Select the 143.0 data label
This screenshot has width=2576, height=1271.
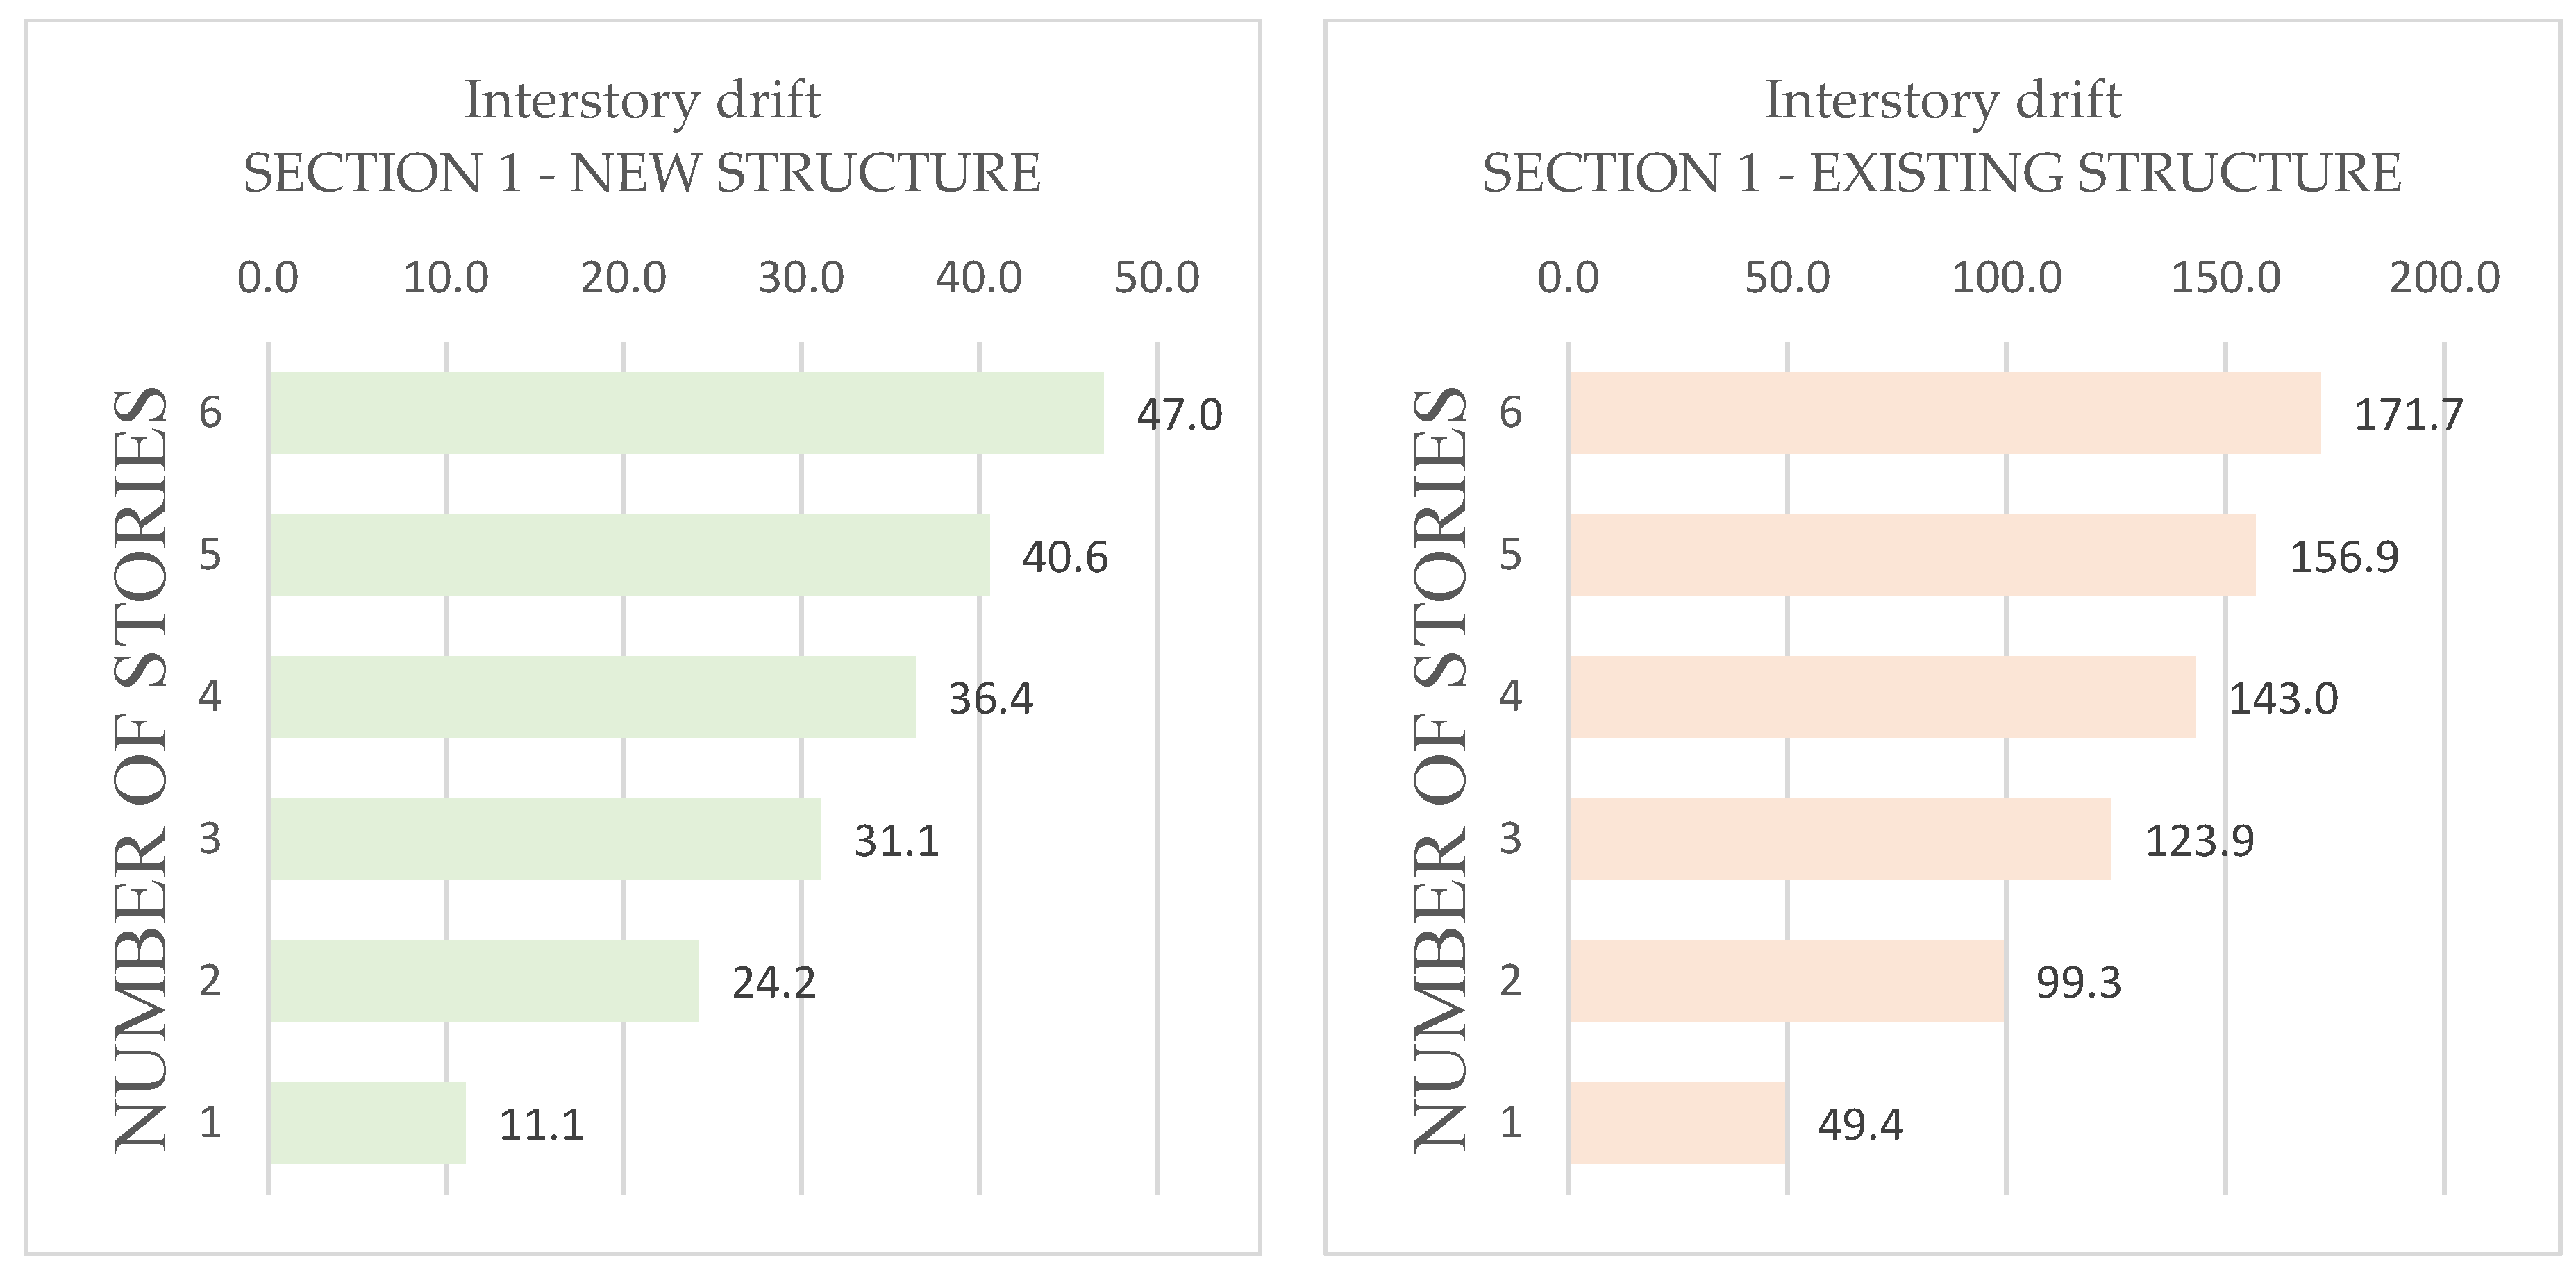[x=2284, y=699]
